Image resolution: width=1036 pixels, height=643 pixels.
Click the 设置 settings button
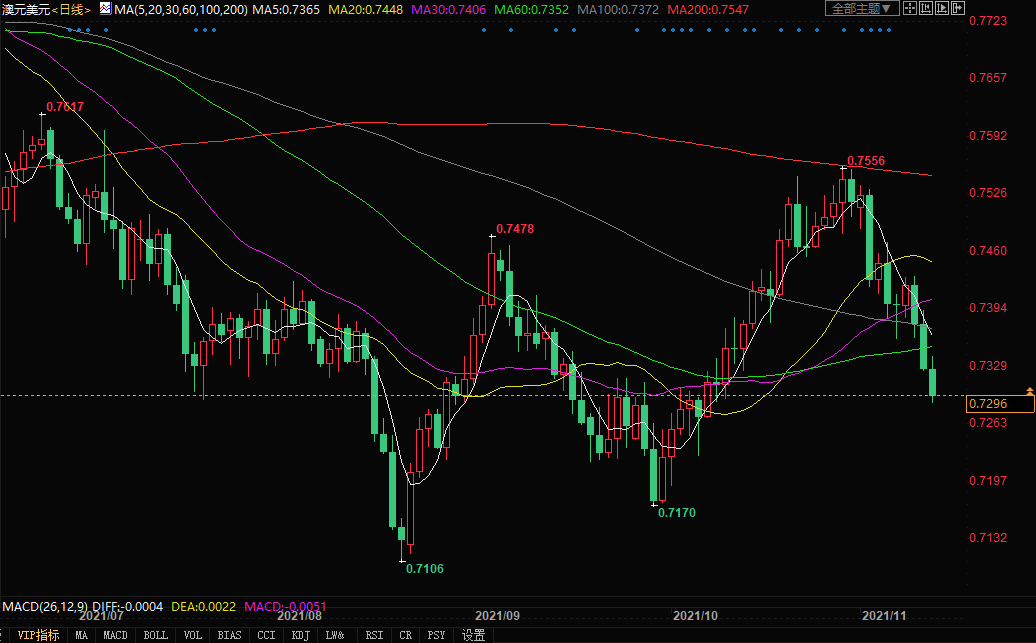pyautogui.click(x=473, y=635)
